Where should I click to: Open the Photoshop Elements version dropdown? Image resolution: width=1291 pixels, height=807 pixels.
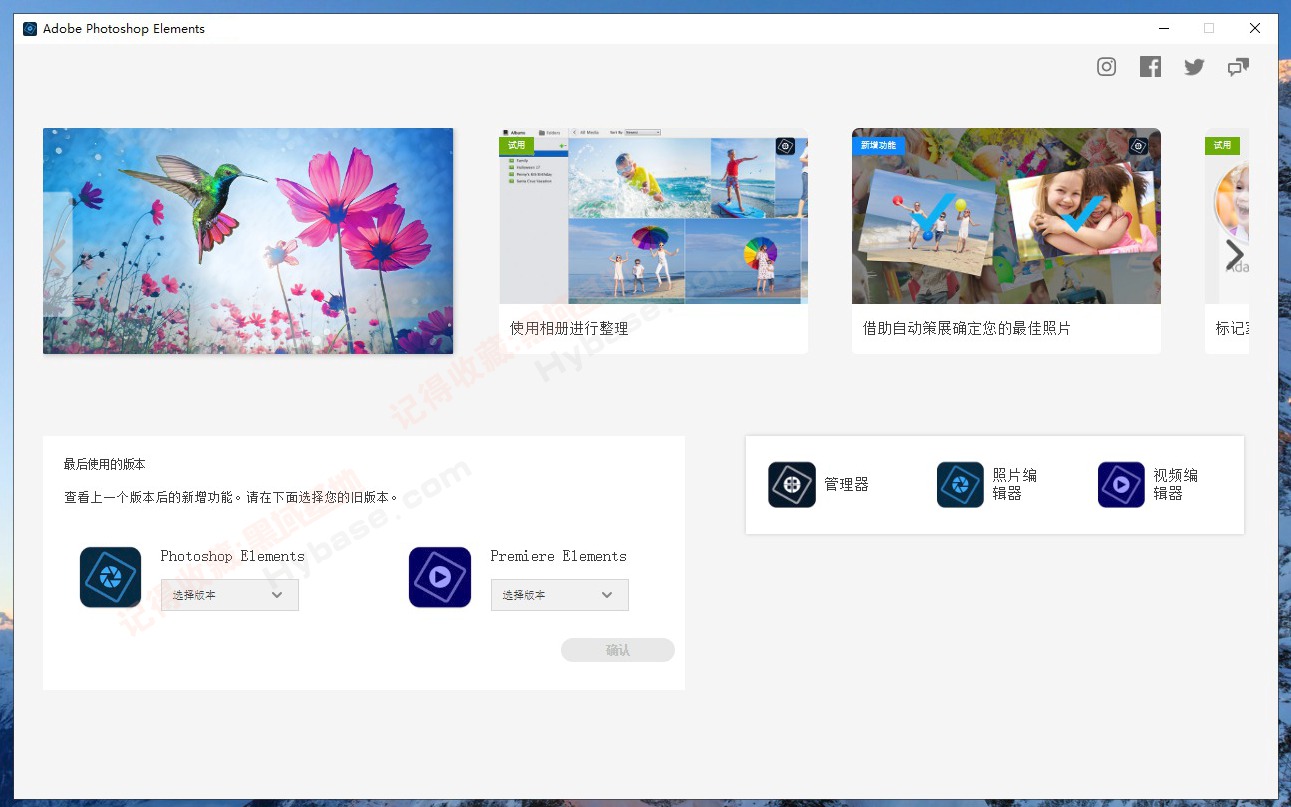pyautogui.click(x=229, y=594)
